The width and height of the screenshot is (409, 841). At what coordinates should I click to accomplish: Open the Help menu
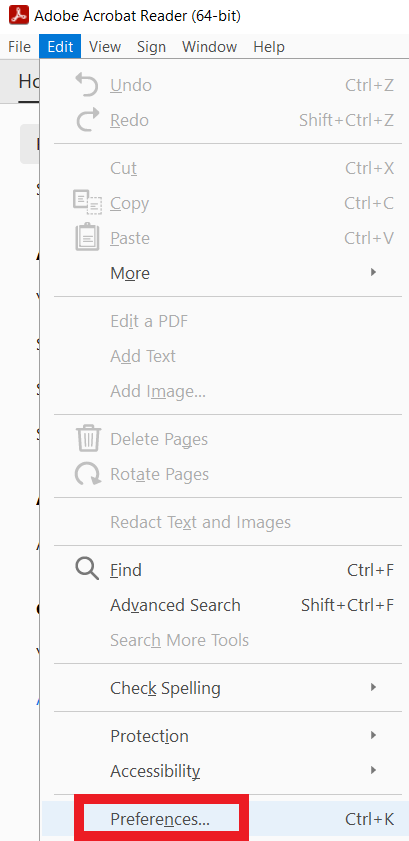(x=269, y=47)
